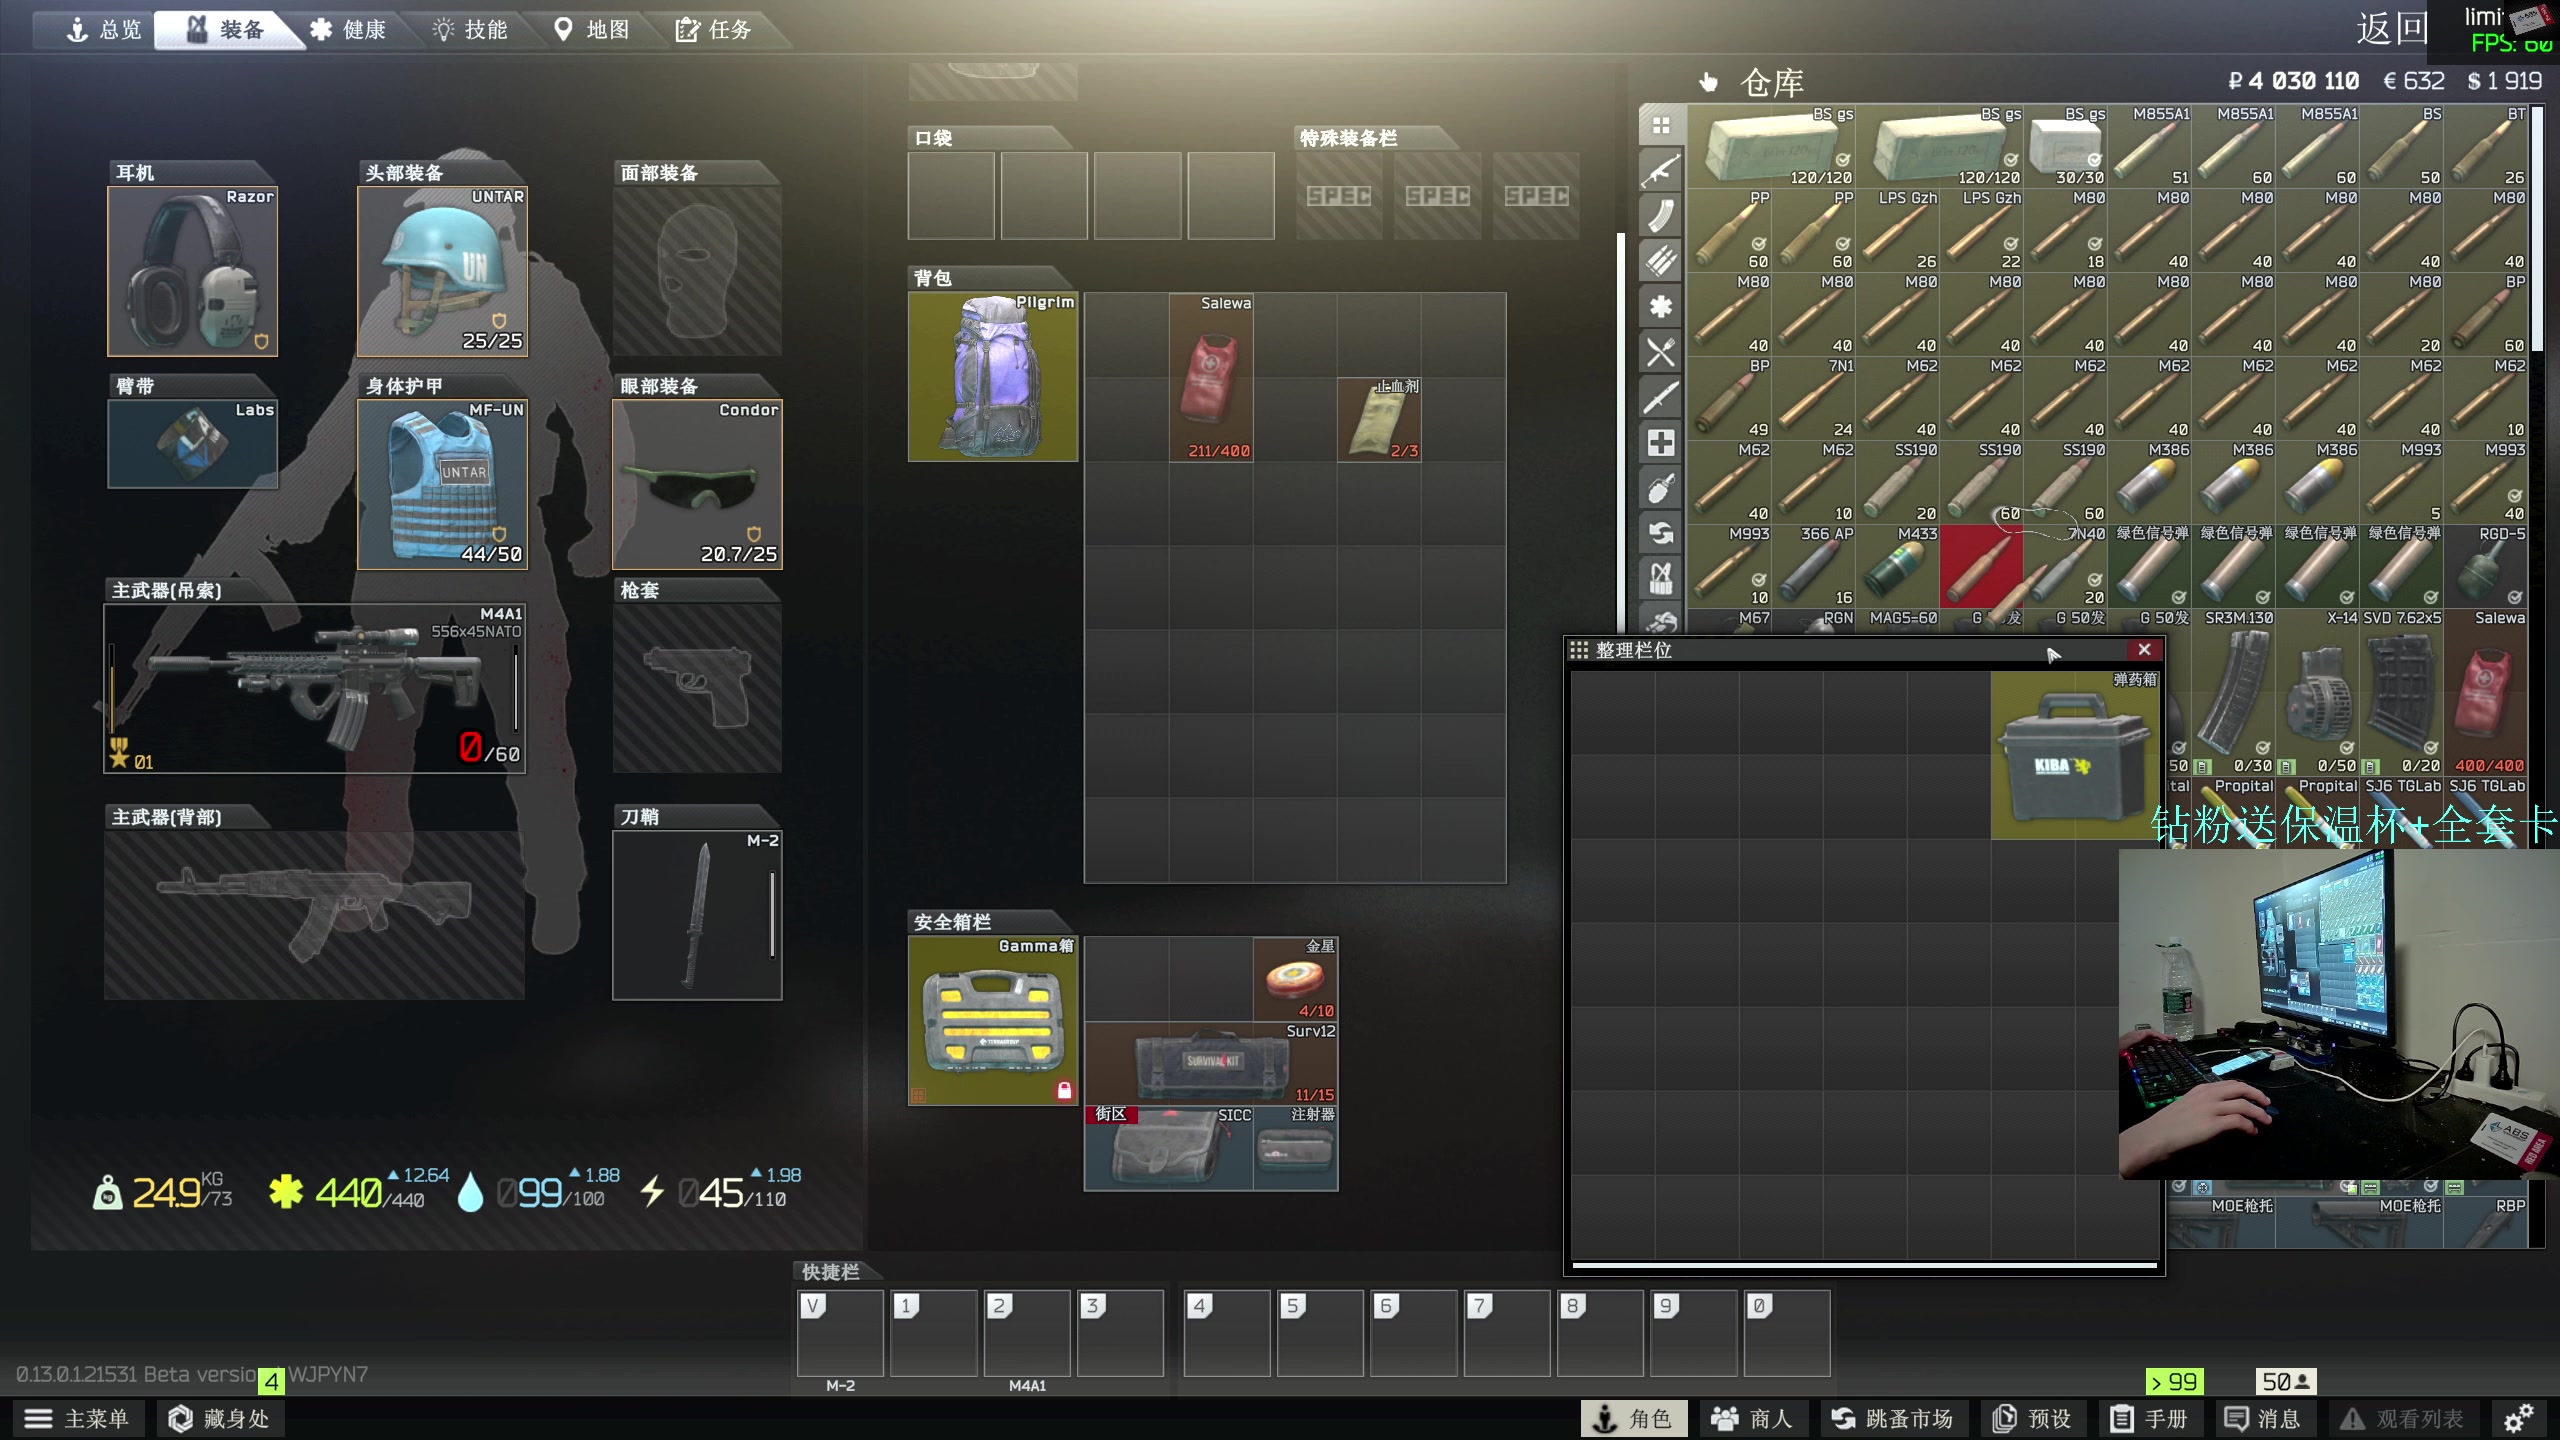Filter the stash by melee knife icon
Image resolution: width=2560 pixels, height=1440 pixels.
coord(1661,397)
